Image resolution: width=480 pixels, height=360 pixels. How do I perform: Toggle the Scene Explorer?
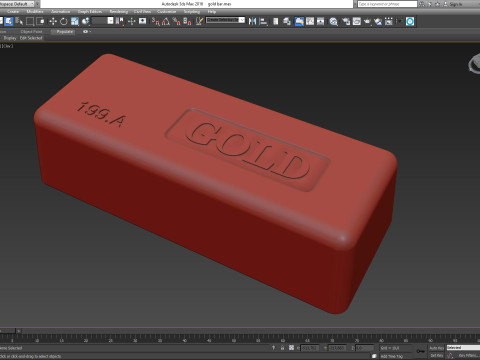pos(276,21)
